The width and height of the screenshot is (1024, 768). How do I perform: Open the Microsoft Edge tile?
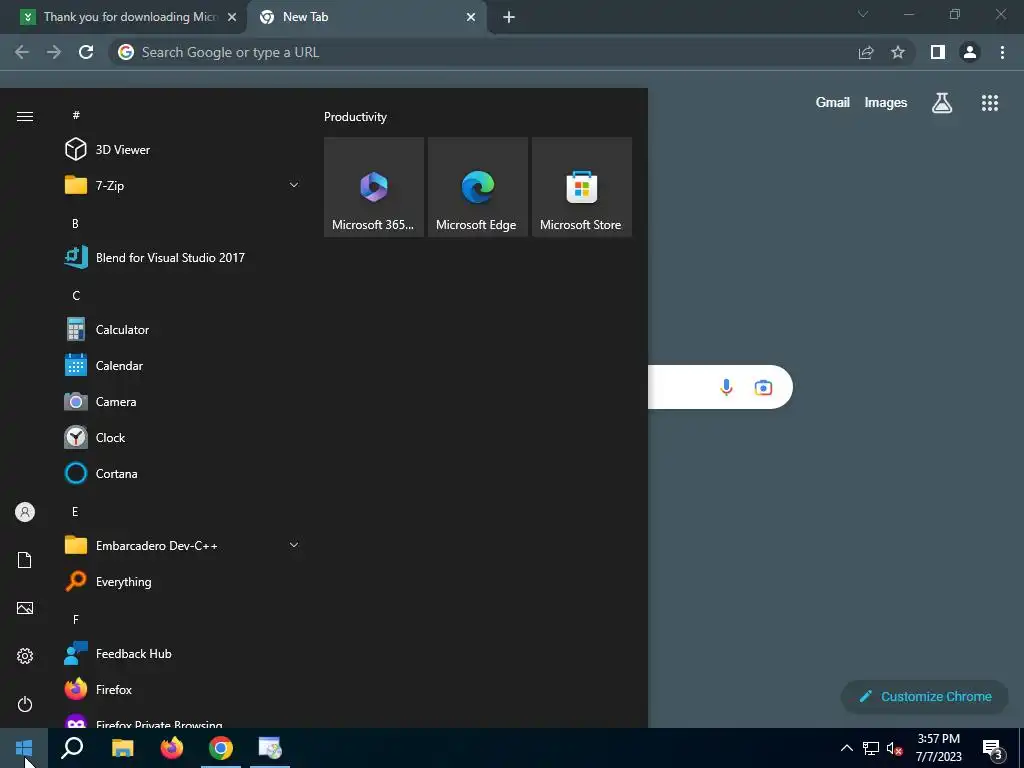[x=477, y=187]
